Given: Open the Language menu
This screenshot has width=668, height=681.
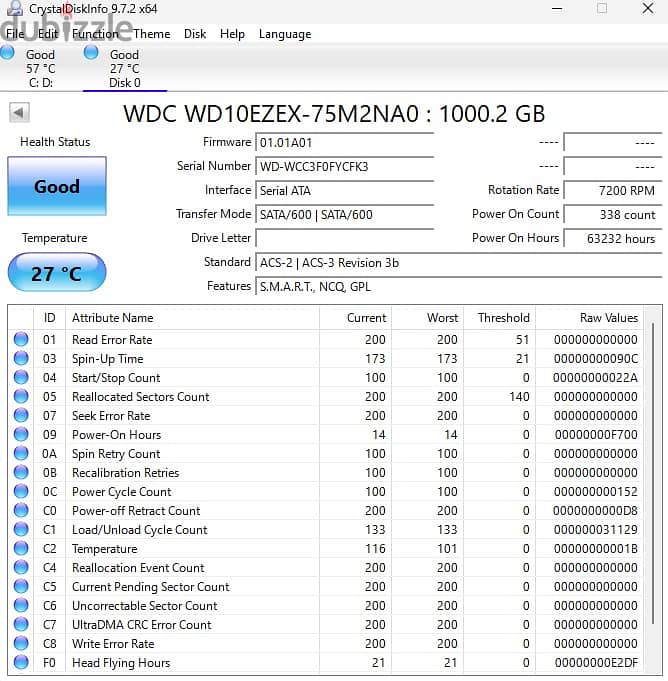Looking at the screenshot, I should click(285, 34).
